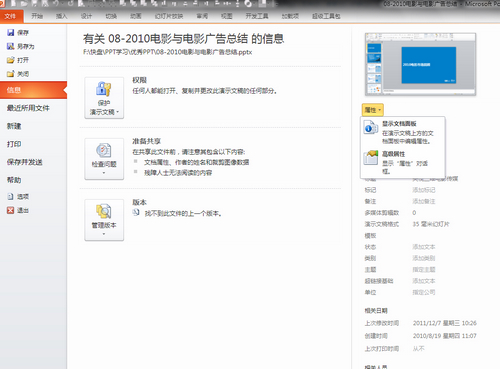Screen dimensions: 500x369
Task: Switch to the 开始 (Home) tab
Action: [x=37, y=16]
